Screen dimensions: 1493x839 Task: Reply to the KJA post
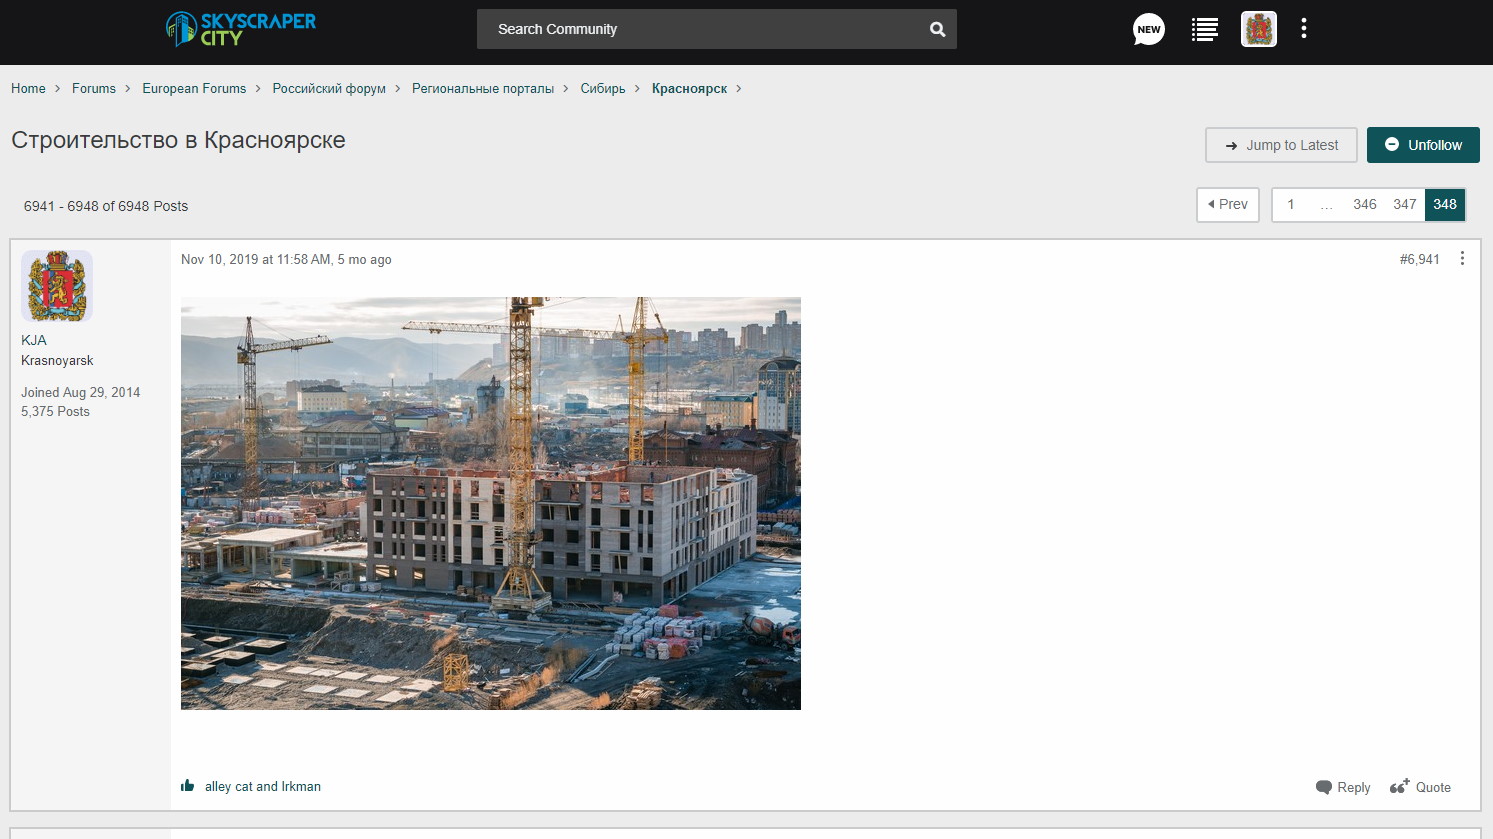tap(1343, 787)
